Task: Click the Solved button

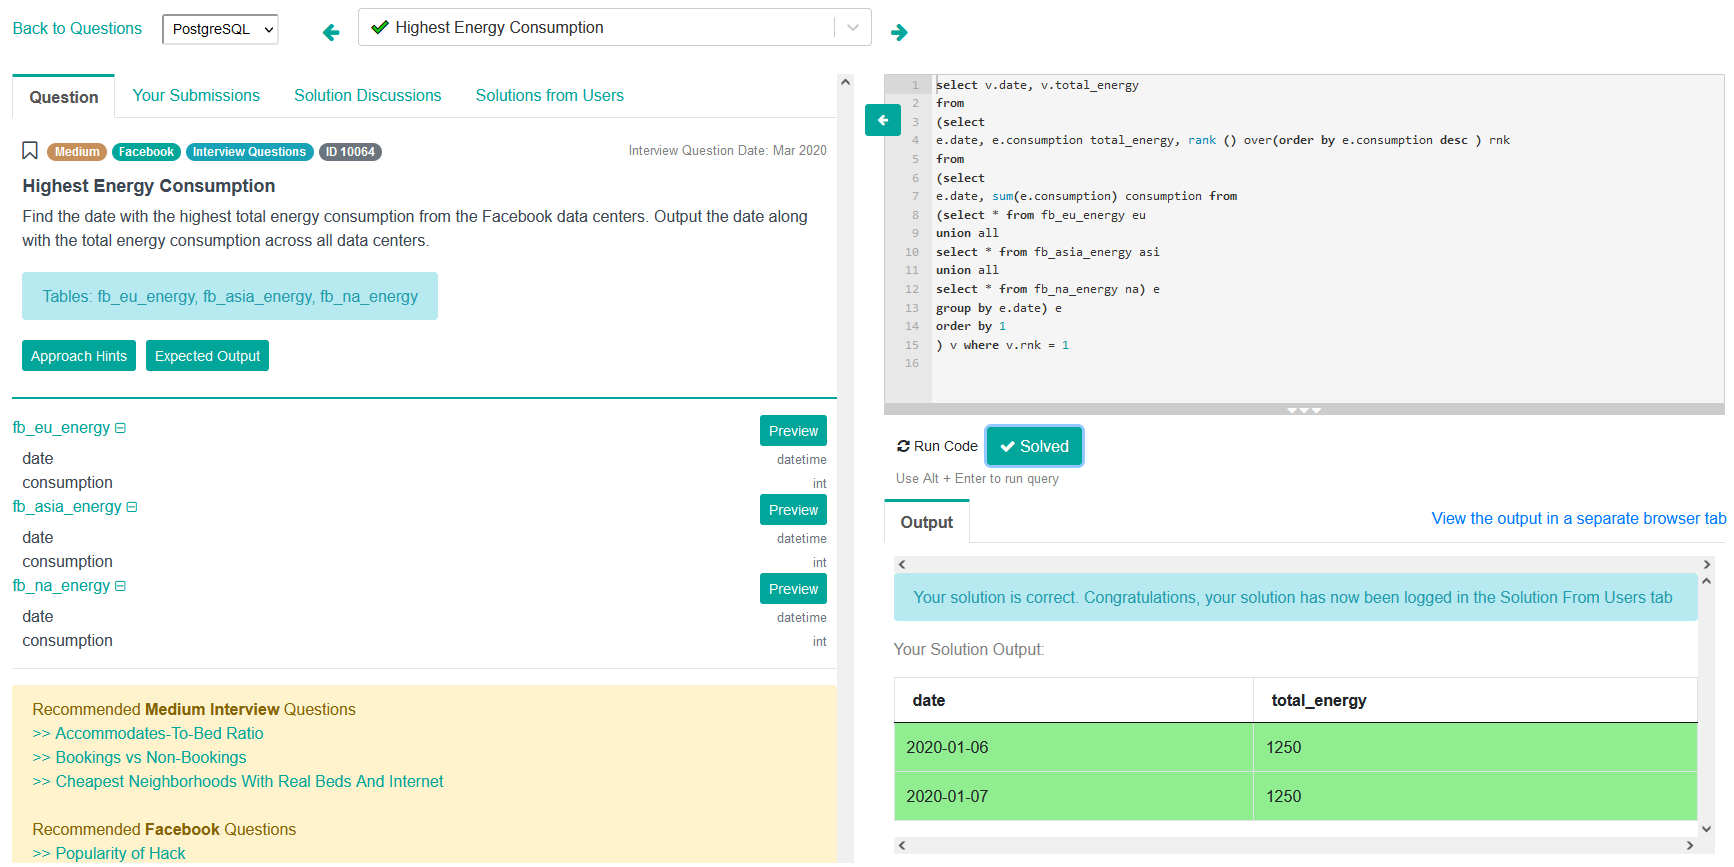Action: (x=1034, y=446)
